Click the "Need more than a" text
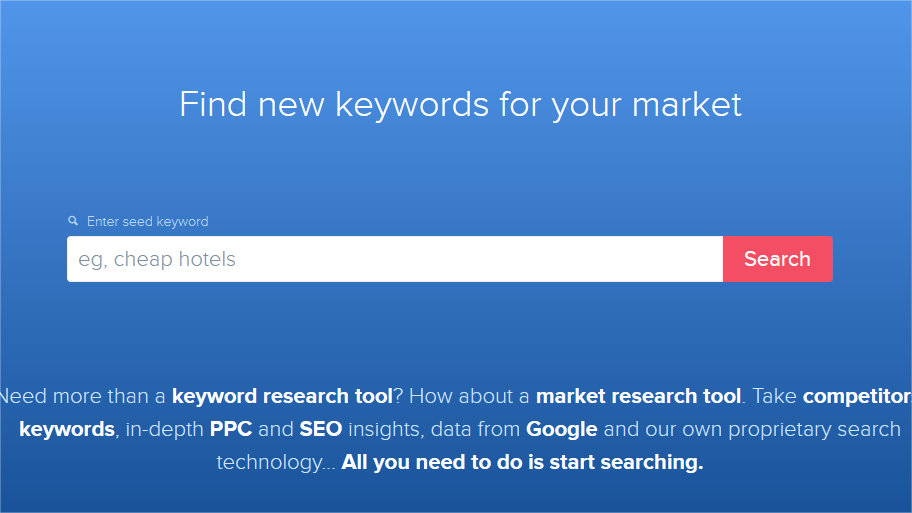Image resolution: width=912 pixels, height=513 pixels. pyautogui.click(x=82, y=396)
